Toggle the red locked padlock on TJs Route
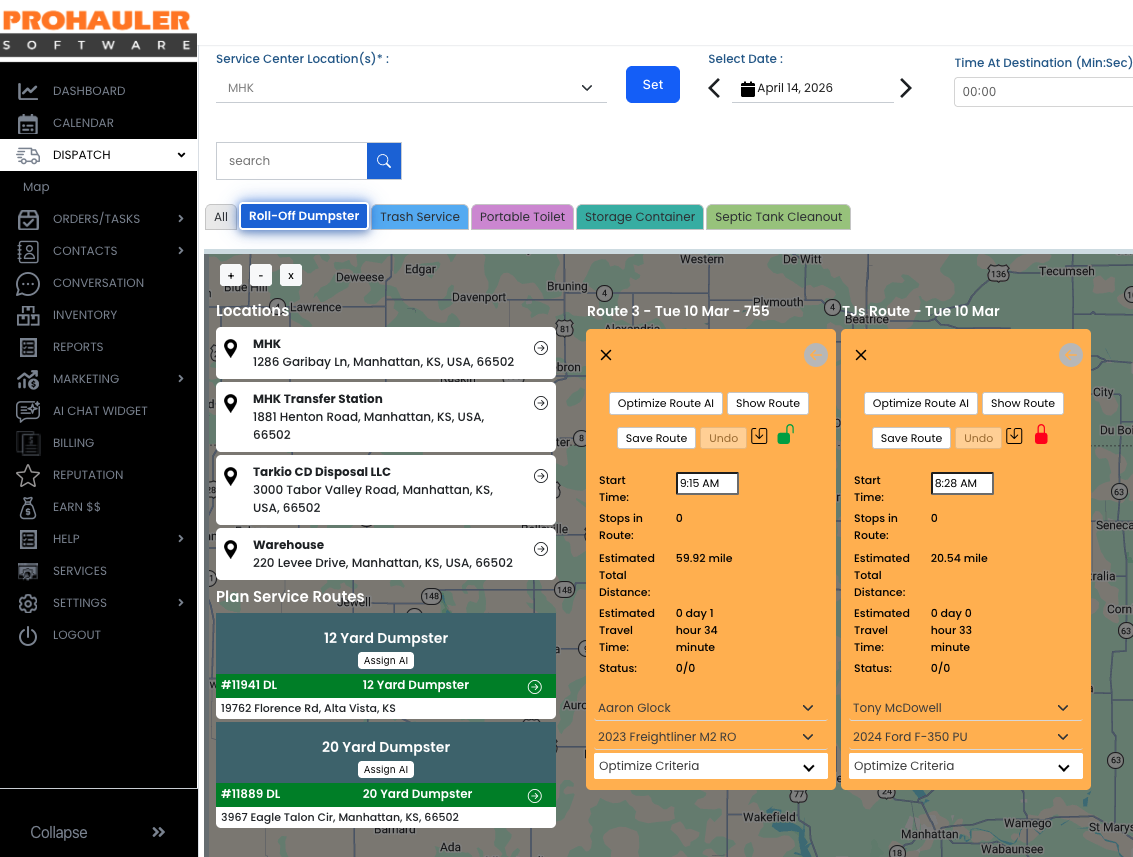Viewport: 1133px width, 857px height. coord(1041,434)
